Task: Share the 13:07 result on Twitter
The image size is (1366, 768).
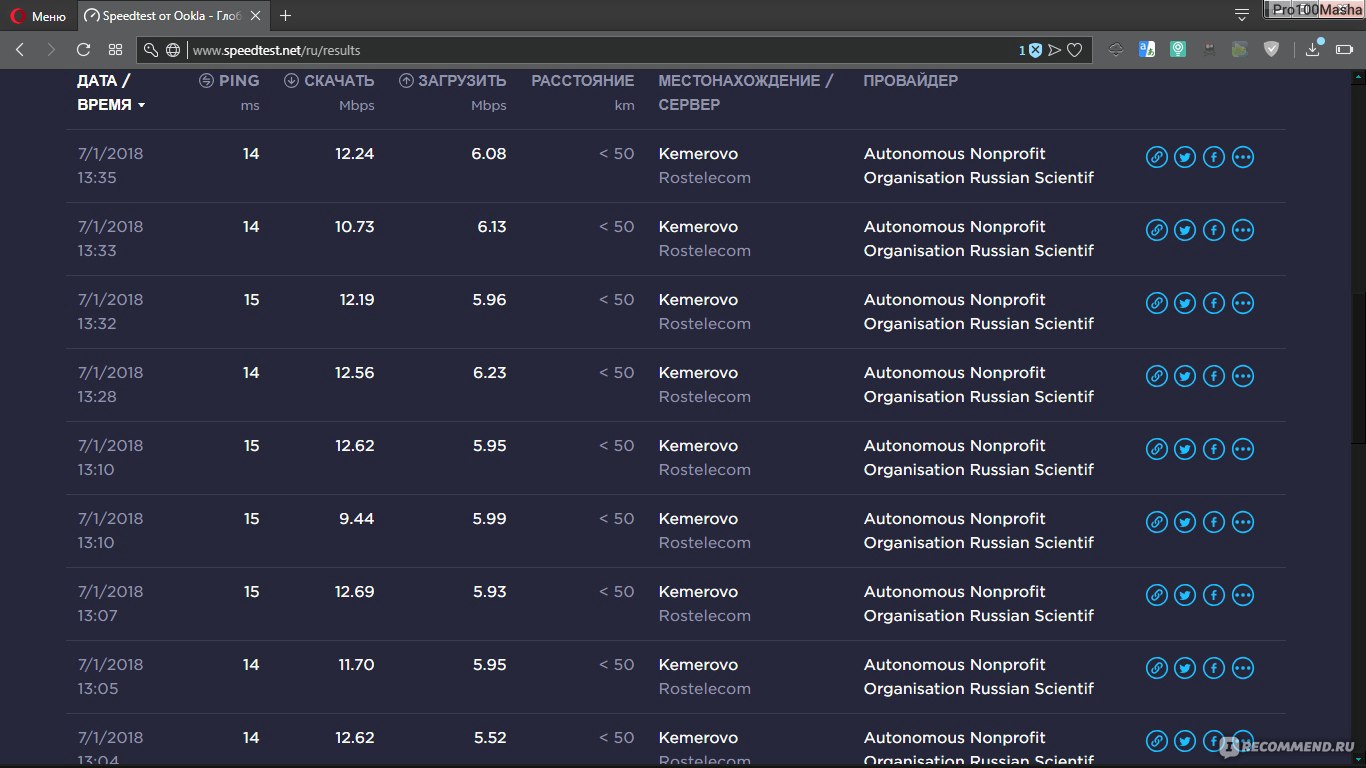Action: (1185, 595)
